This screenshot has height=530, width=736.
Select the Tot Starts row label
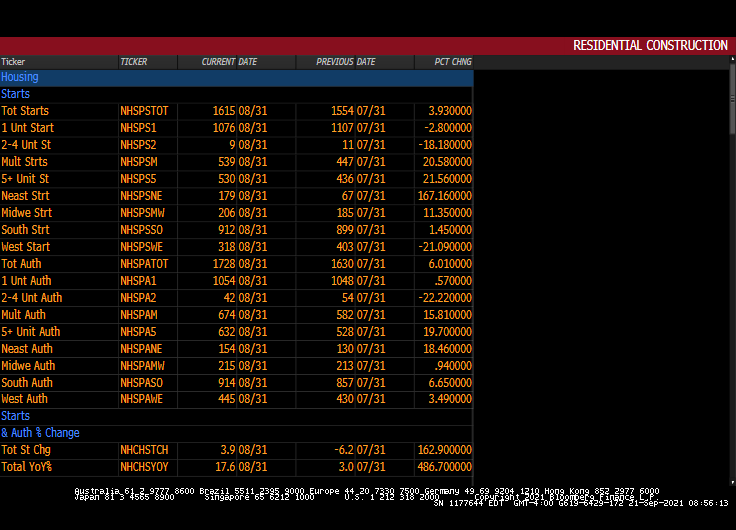pos(25,111)
